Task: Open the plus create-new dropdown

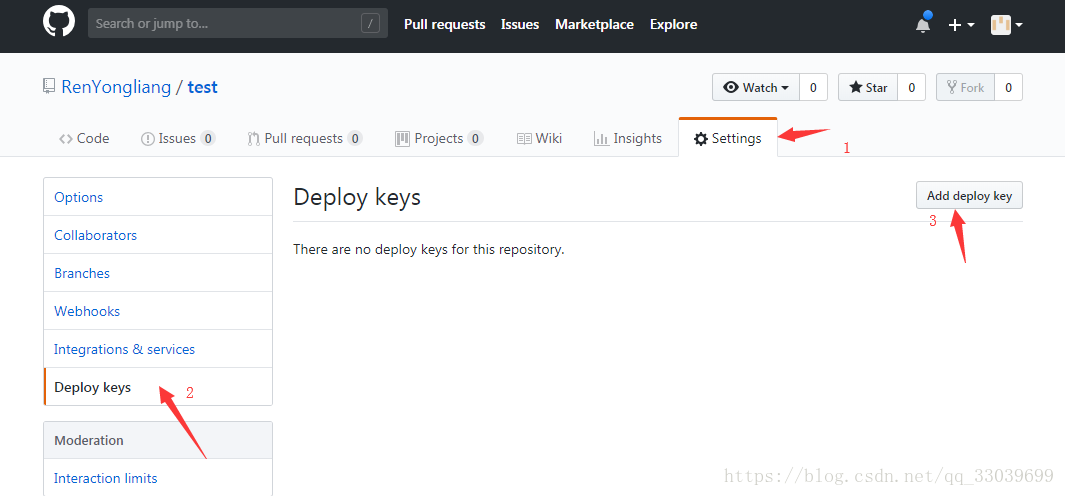Action: 961,25
